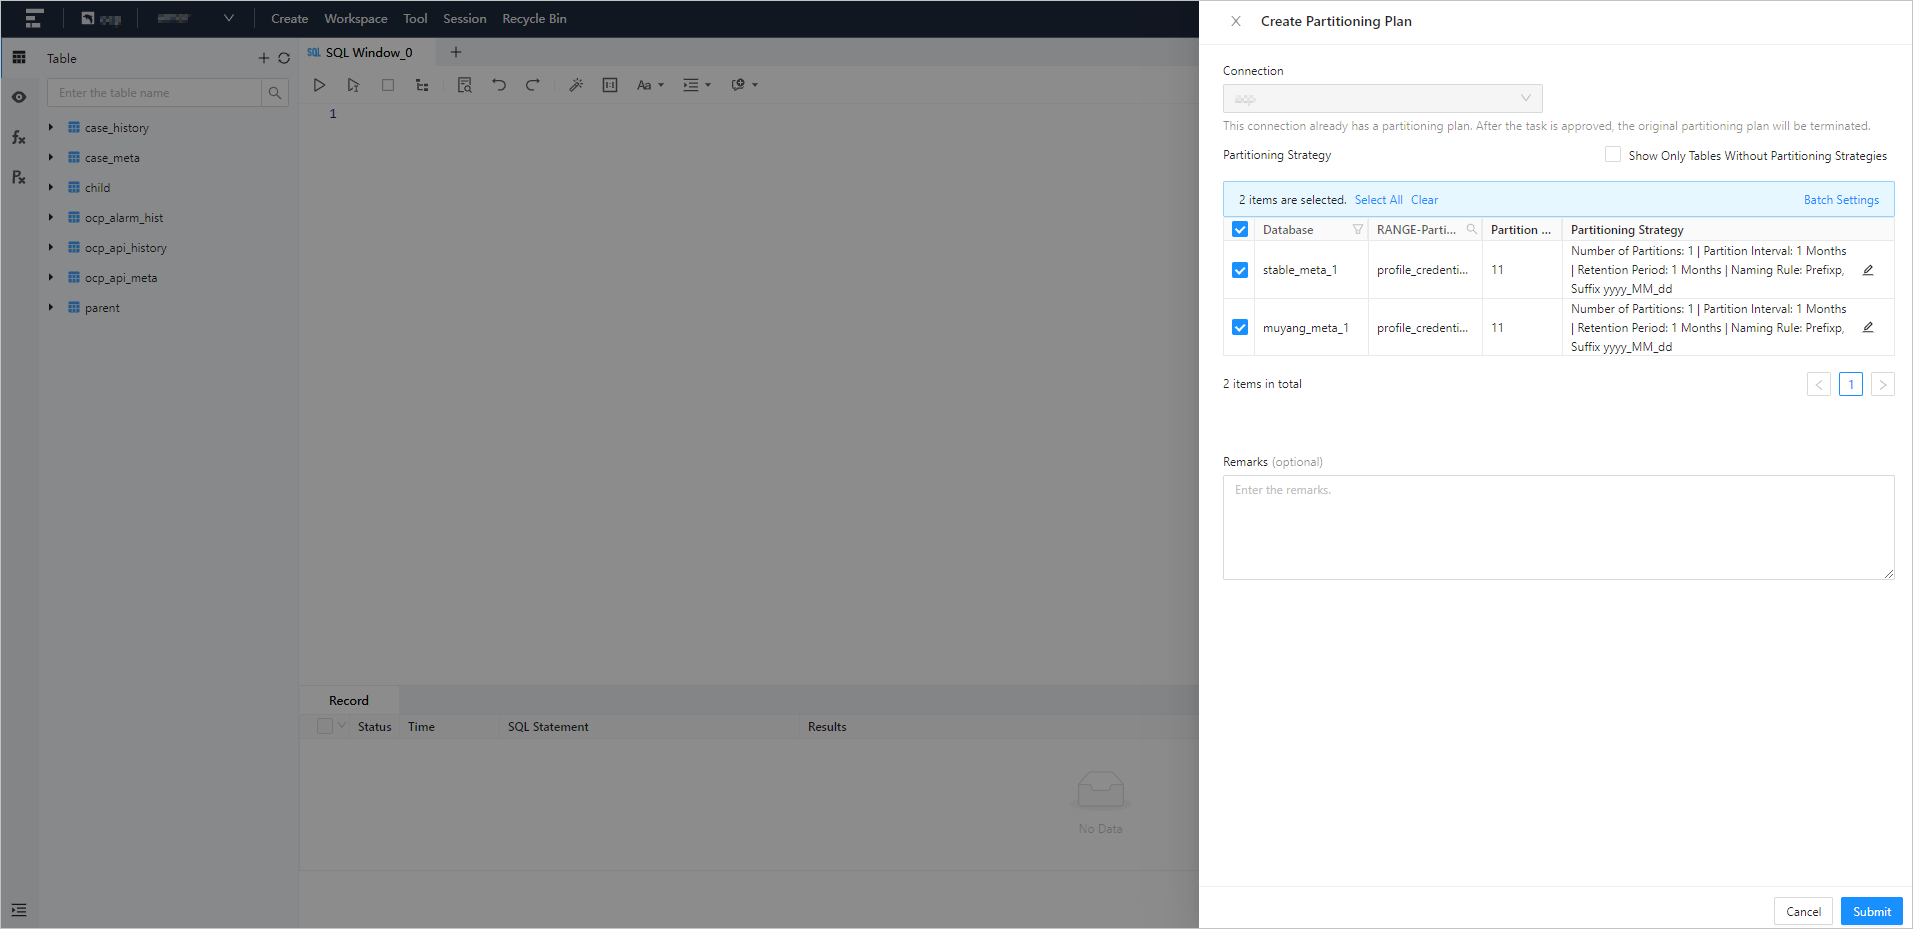Open the Aa case conversion dropdown
This screenshot has width=1913, height=929.
(x=649, y=85)
